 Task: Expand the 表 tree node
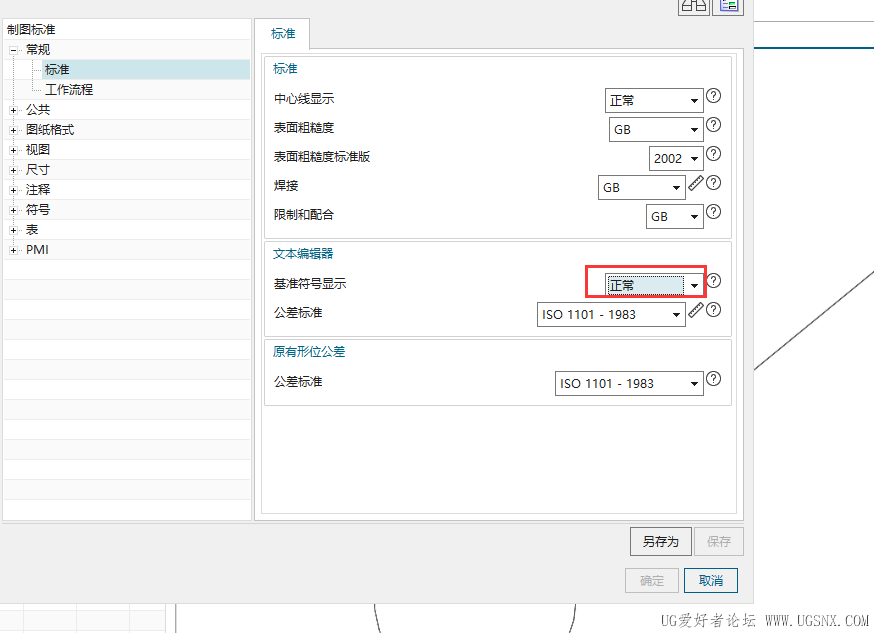[x=13, y=230]
